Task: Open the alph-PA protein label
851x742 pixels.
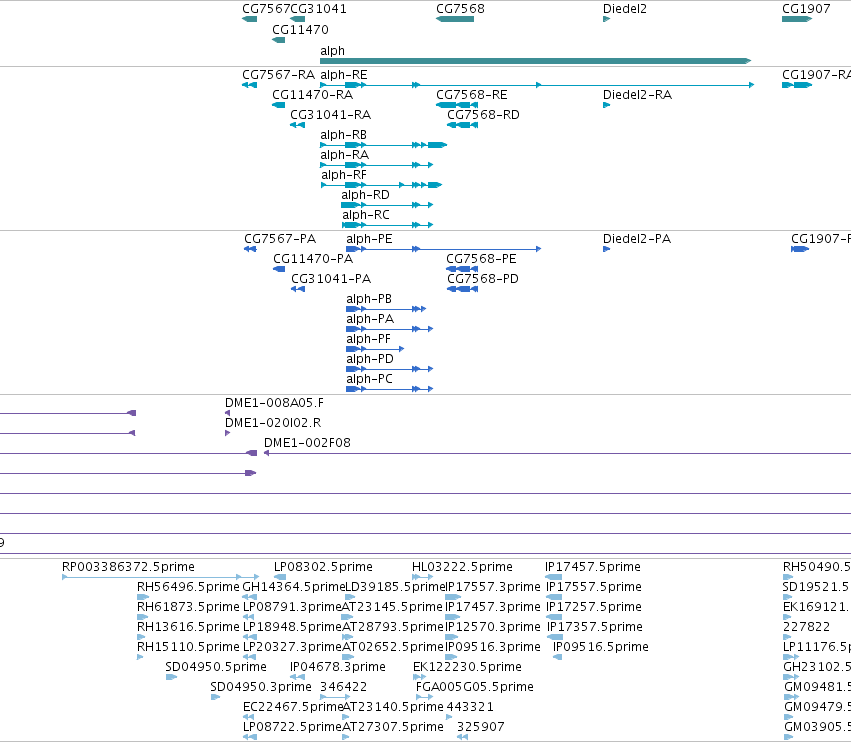Action: coord(370,319)
